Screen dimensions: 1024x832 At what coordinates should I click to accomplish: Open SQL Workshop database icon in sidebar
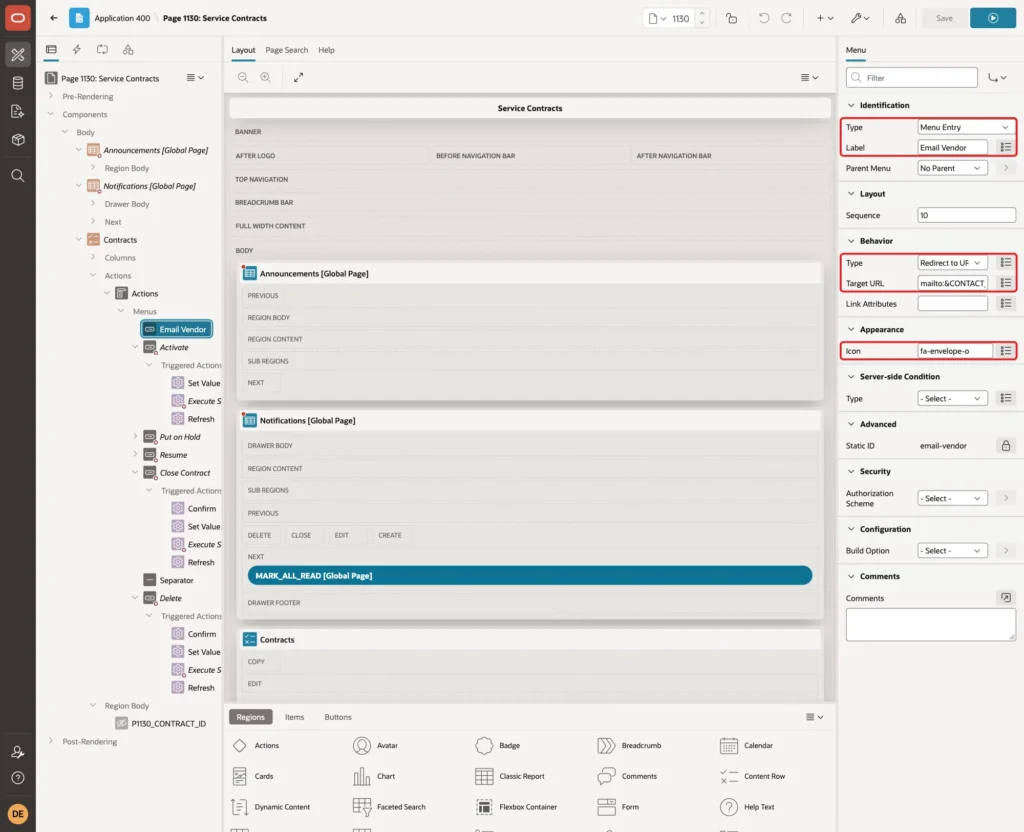point(18,83)
